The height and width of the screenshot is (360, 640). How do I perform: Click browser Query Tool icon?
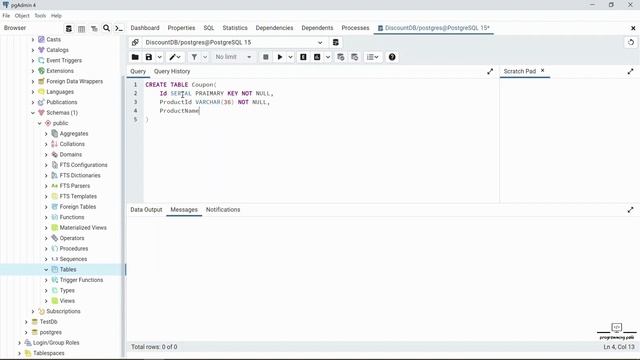tap(69, 28)
